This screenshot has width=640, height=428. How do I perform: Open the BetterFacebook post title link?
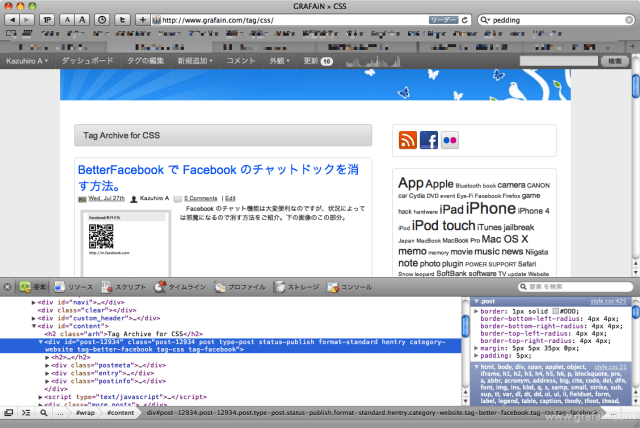pyautogui.click(x=218, y=177)
